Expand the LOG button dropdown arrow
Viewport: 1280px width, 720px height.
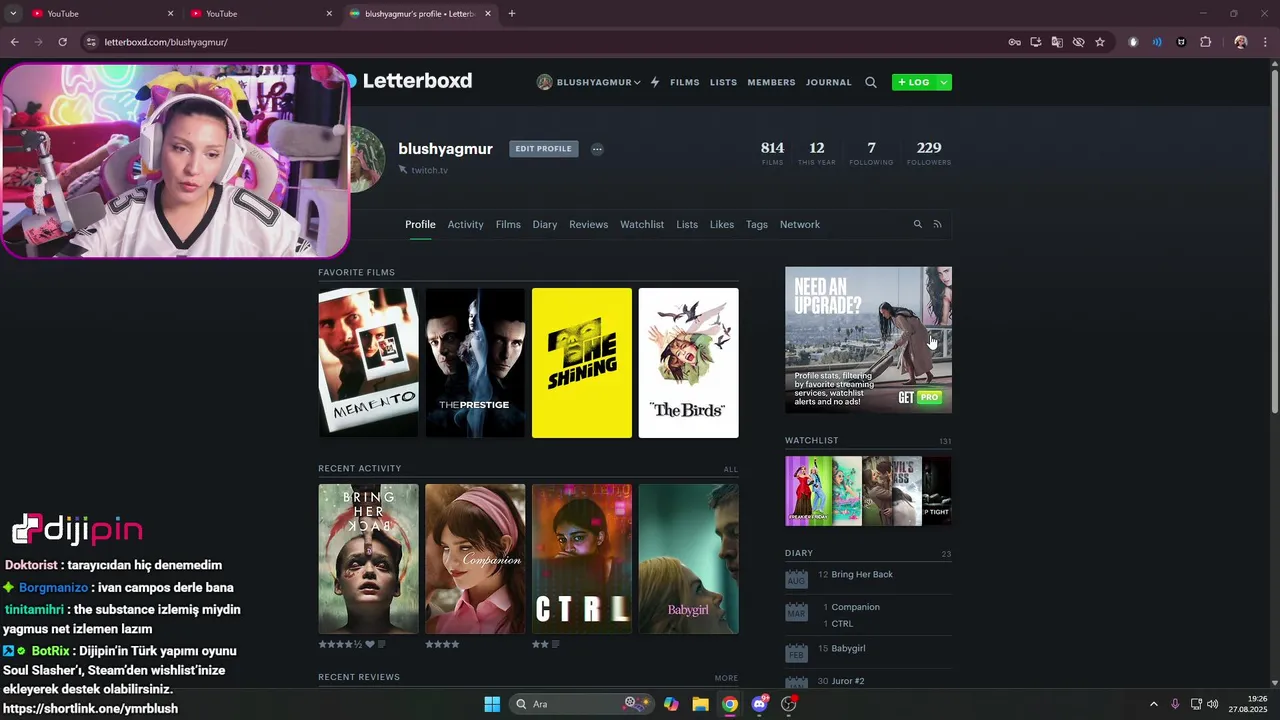(943, 82)
